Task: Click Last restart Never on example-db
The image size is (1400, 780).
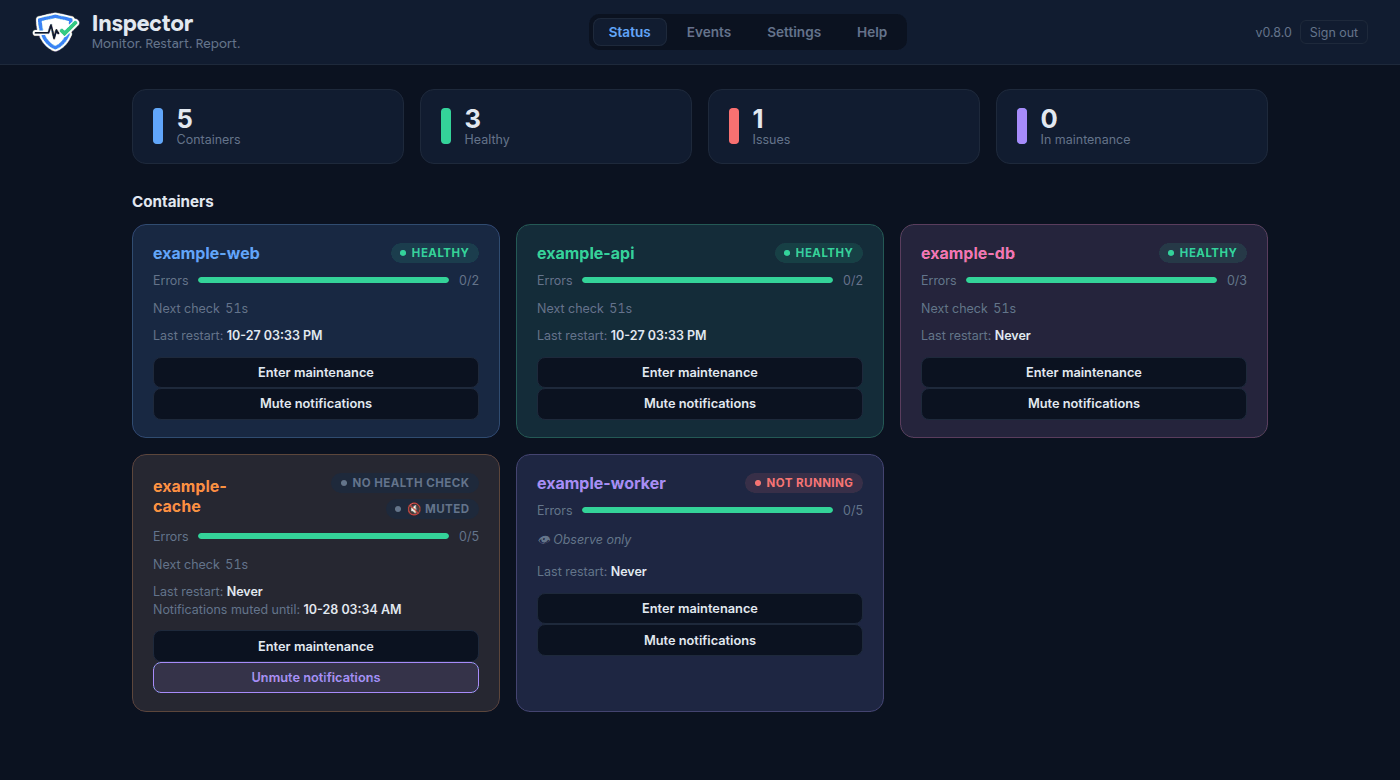Action: point(976,335)
